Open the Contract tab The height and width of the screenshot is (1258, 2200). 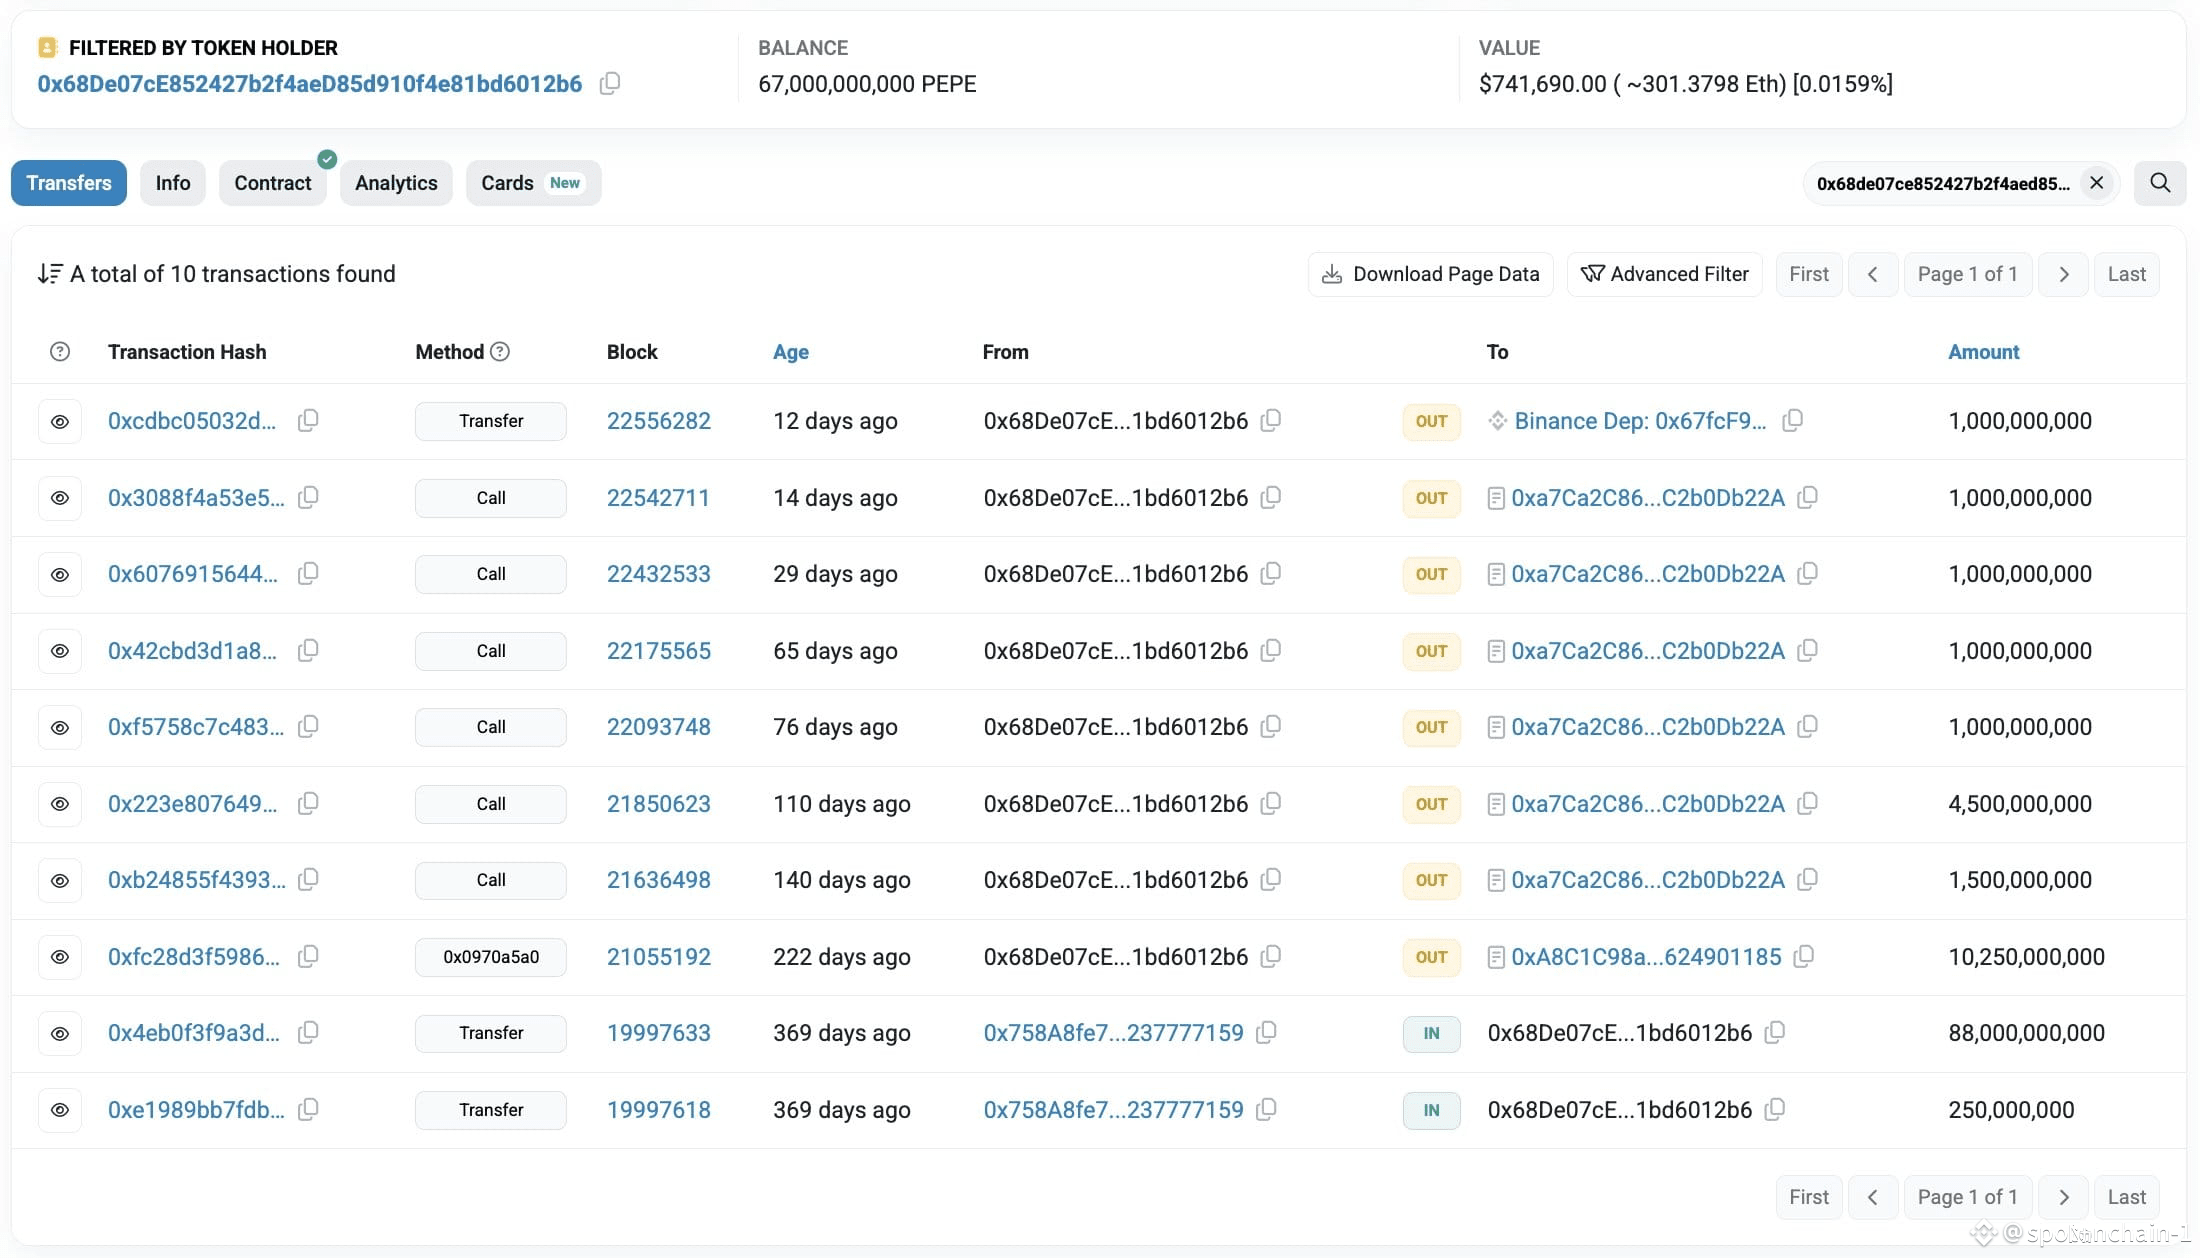pos(273,183)
